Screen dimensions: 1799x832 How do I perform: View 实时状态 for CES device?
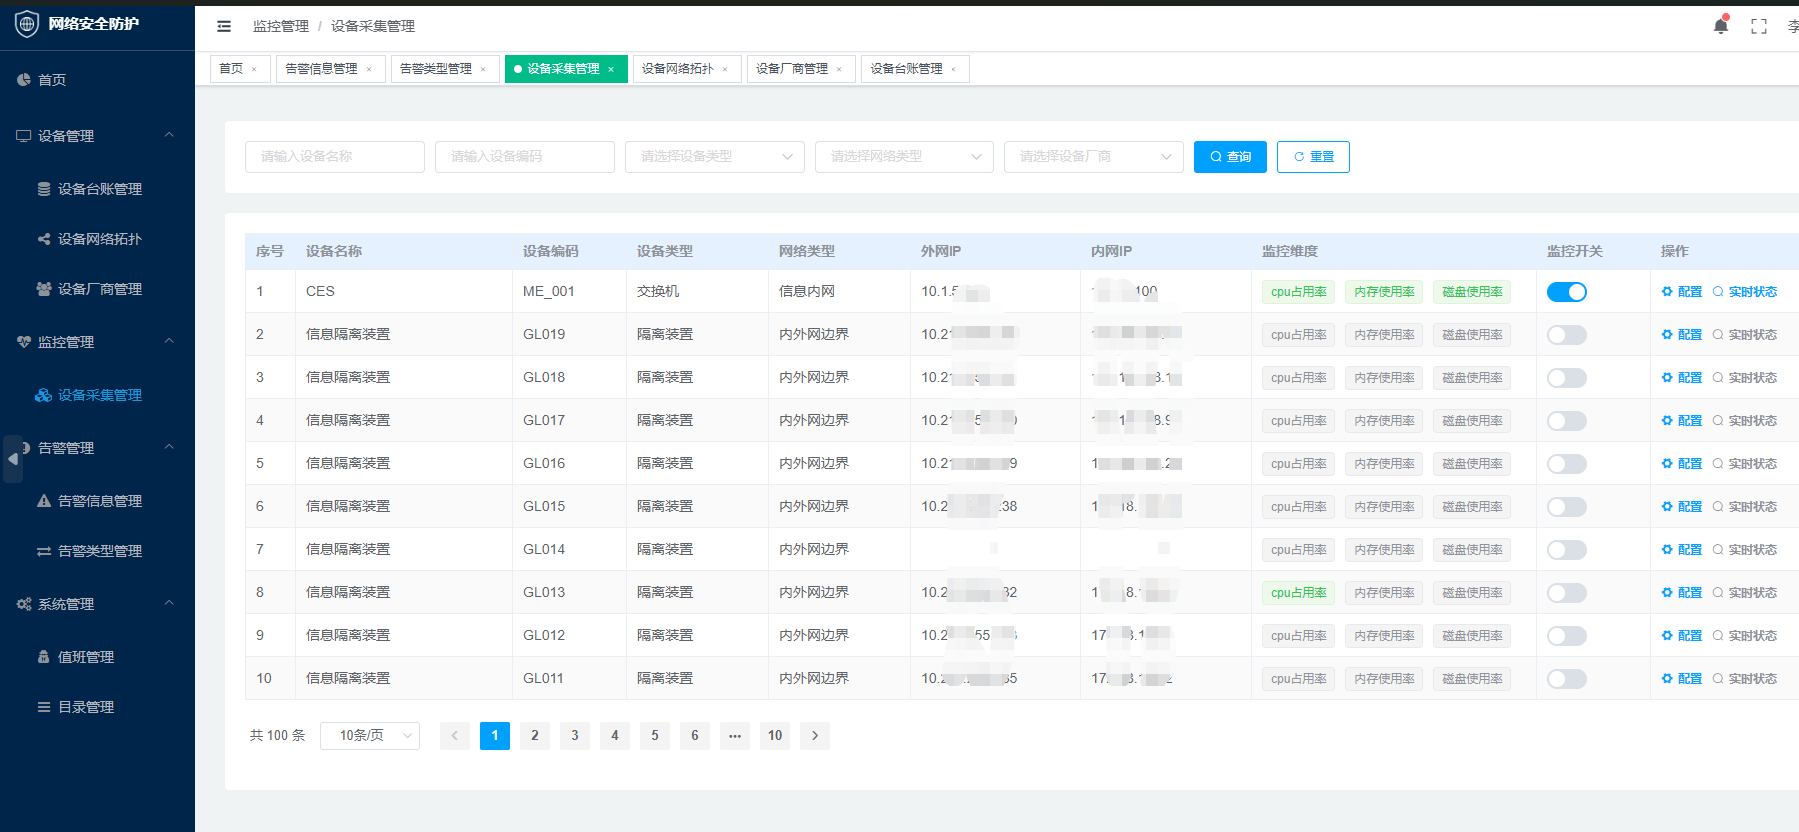pos(1745,292)
